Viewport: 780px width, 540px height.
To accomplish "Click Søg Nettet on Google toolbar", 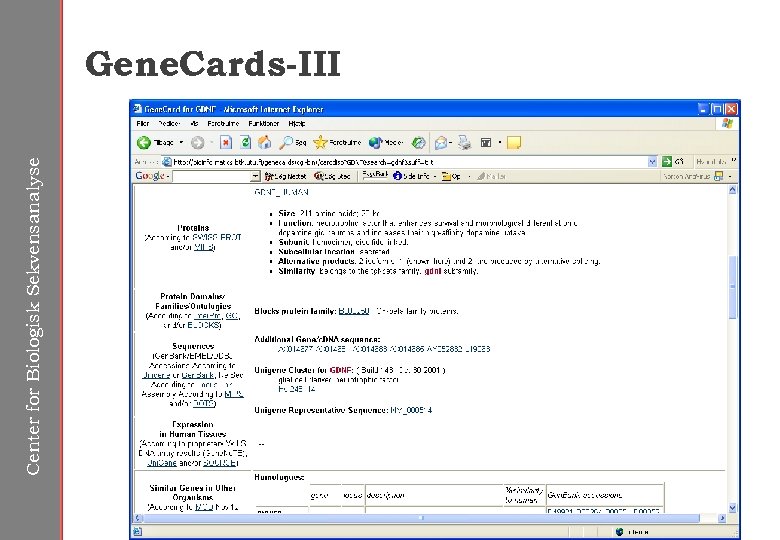I will click(x=285, y=176).
